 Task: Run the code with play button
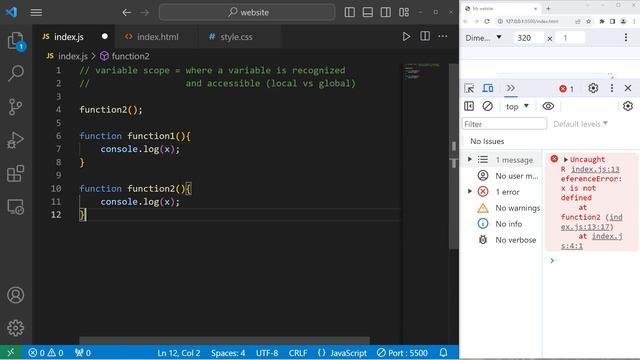[406, 36]
